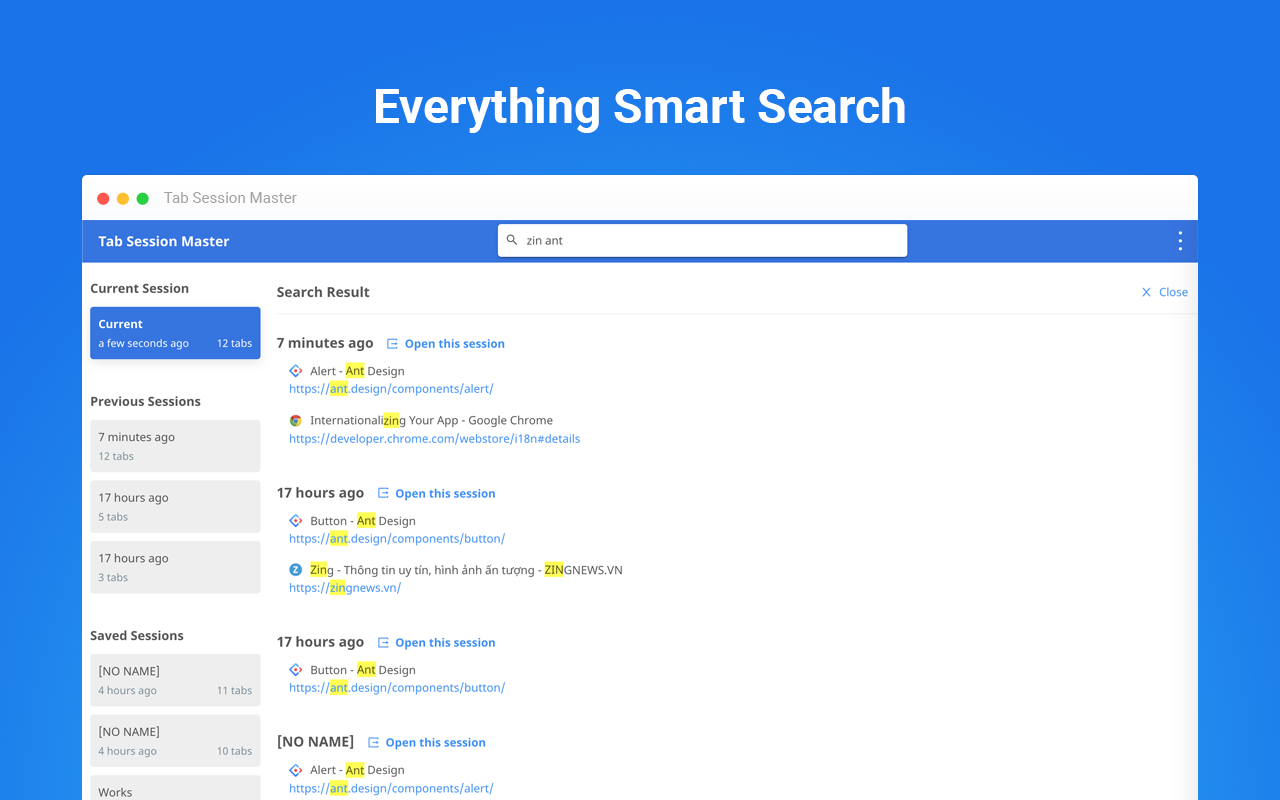Close the search results panel
Screen dimensions: 1280x800
click(1164, 292)
